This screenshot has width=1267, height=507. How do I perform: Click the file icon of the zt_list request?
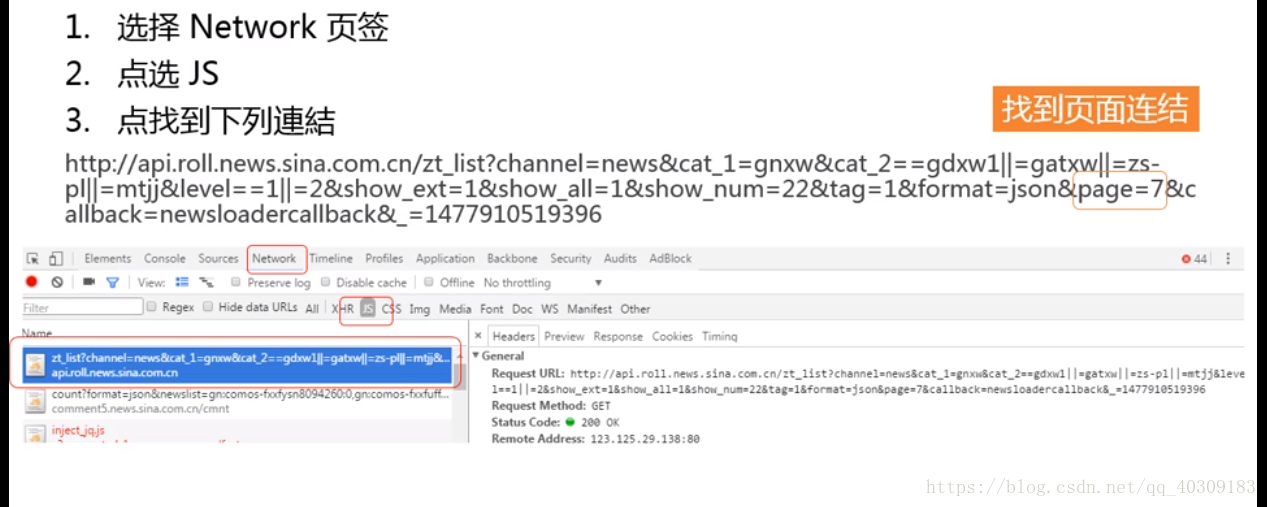36,364
